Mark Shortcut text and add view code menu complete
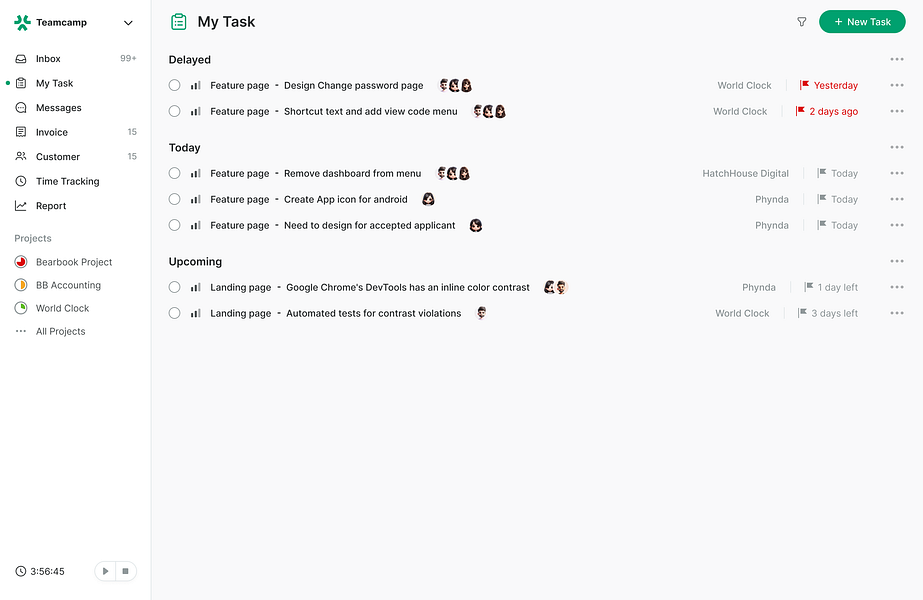Viewport: 923px width, 600px height. pyautogui.click(x=174, y=111)
